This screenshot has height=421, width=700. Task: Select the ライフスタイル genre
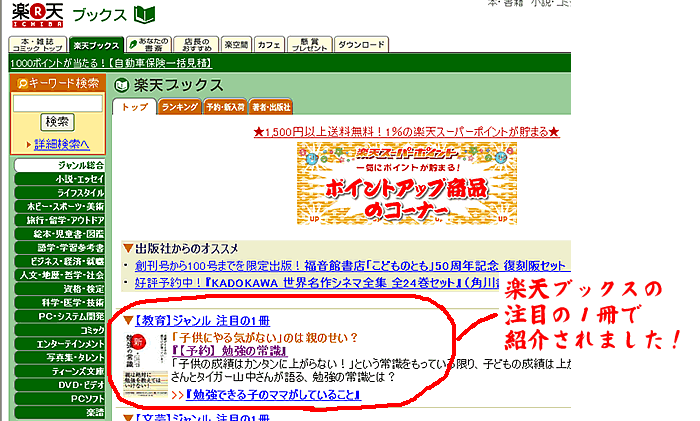(x=60, y=193)
